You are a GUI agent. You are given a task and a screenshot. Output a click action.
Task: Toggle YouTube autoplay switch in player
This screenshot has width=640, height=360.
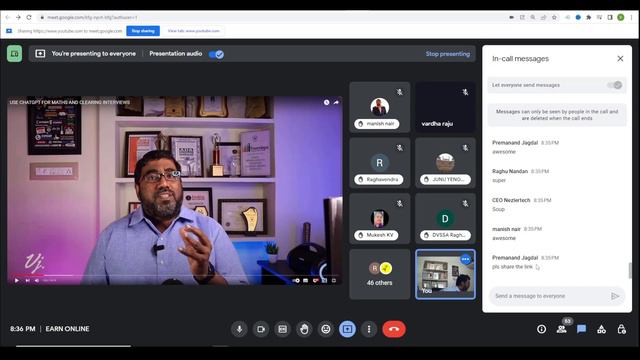tap(296, 280)
